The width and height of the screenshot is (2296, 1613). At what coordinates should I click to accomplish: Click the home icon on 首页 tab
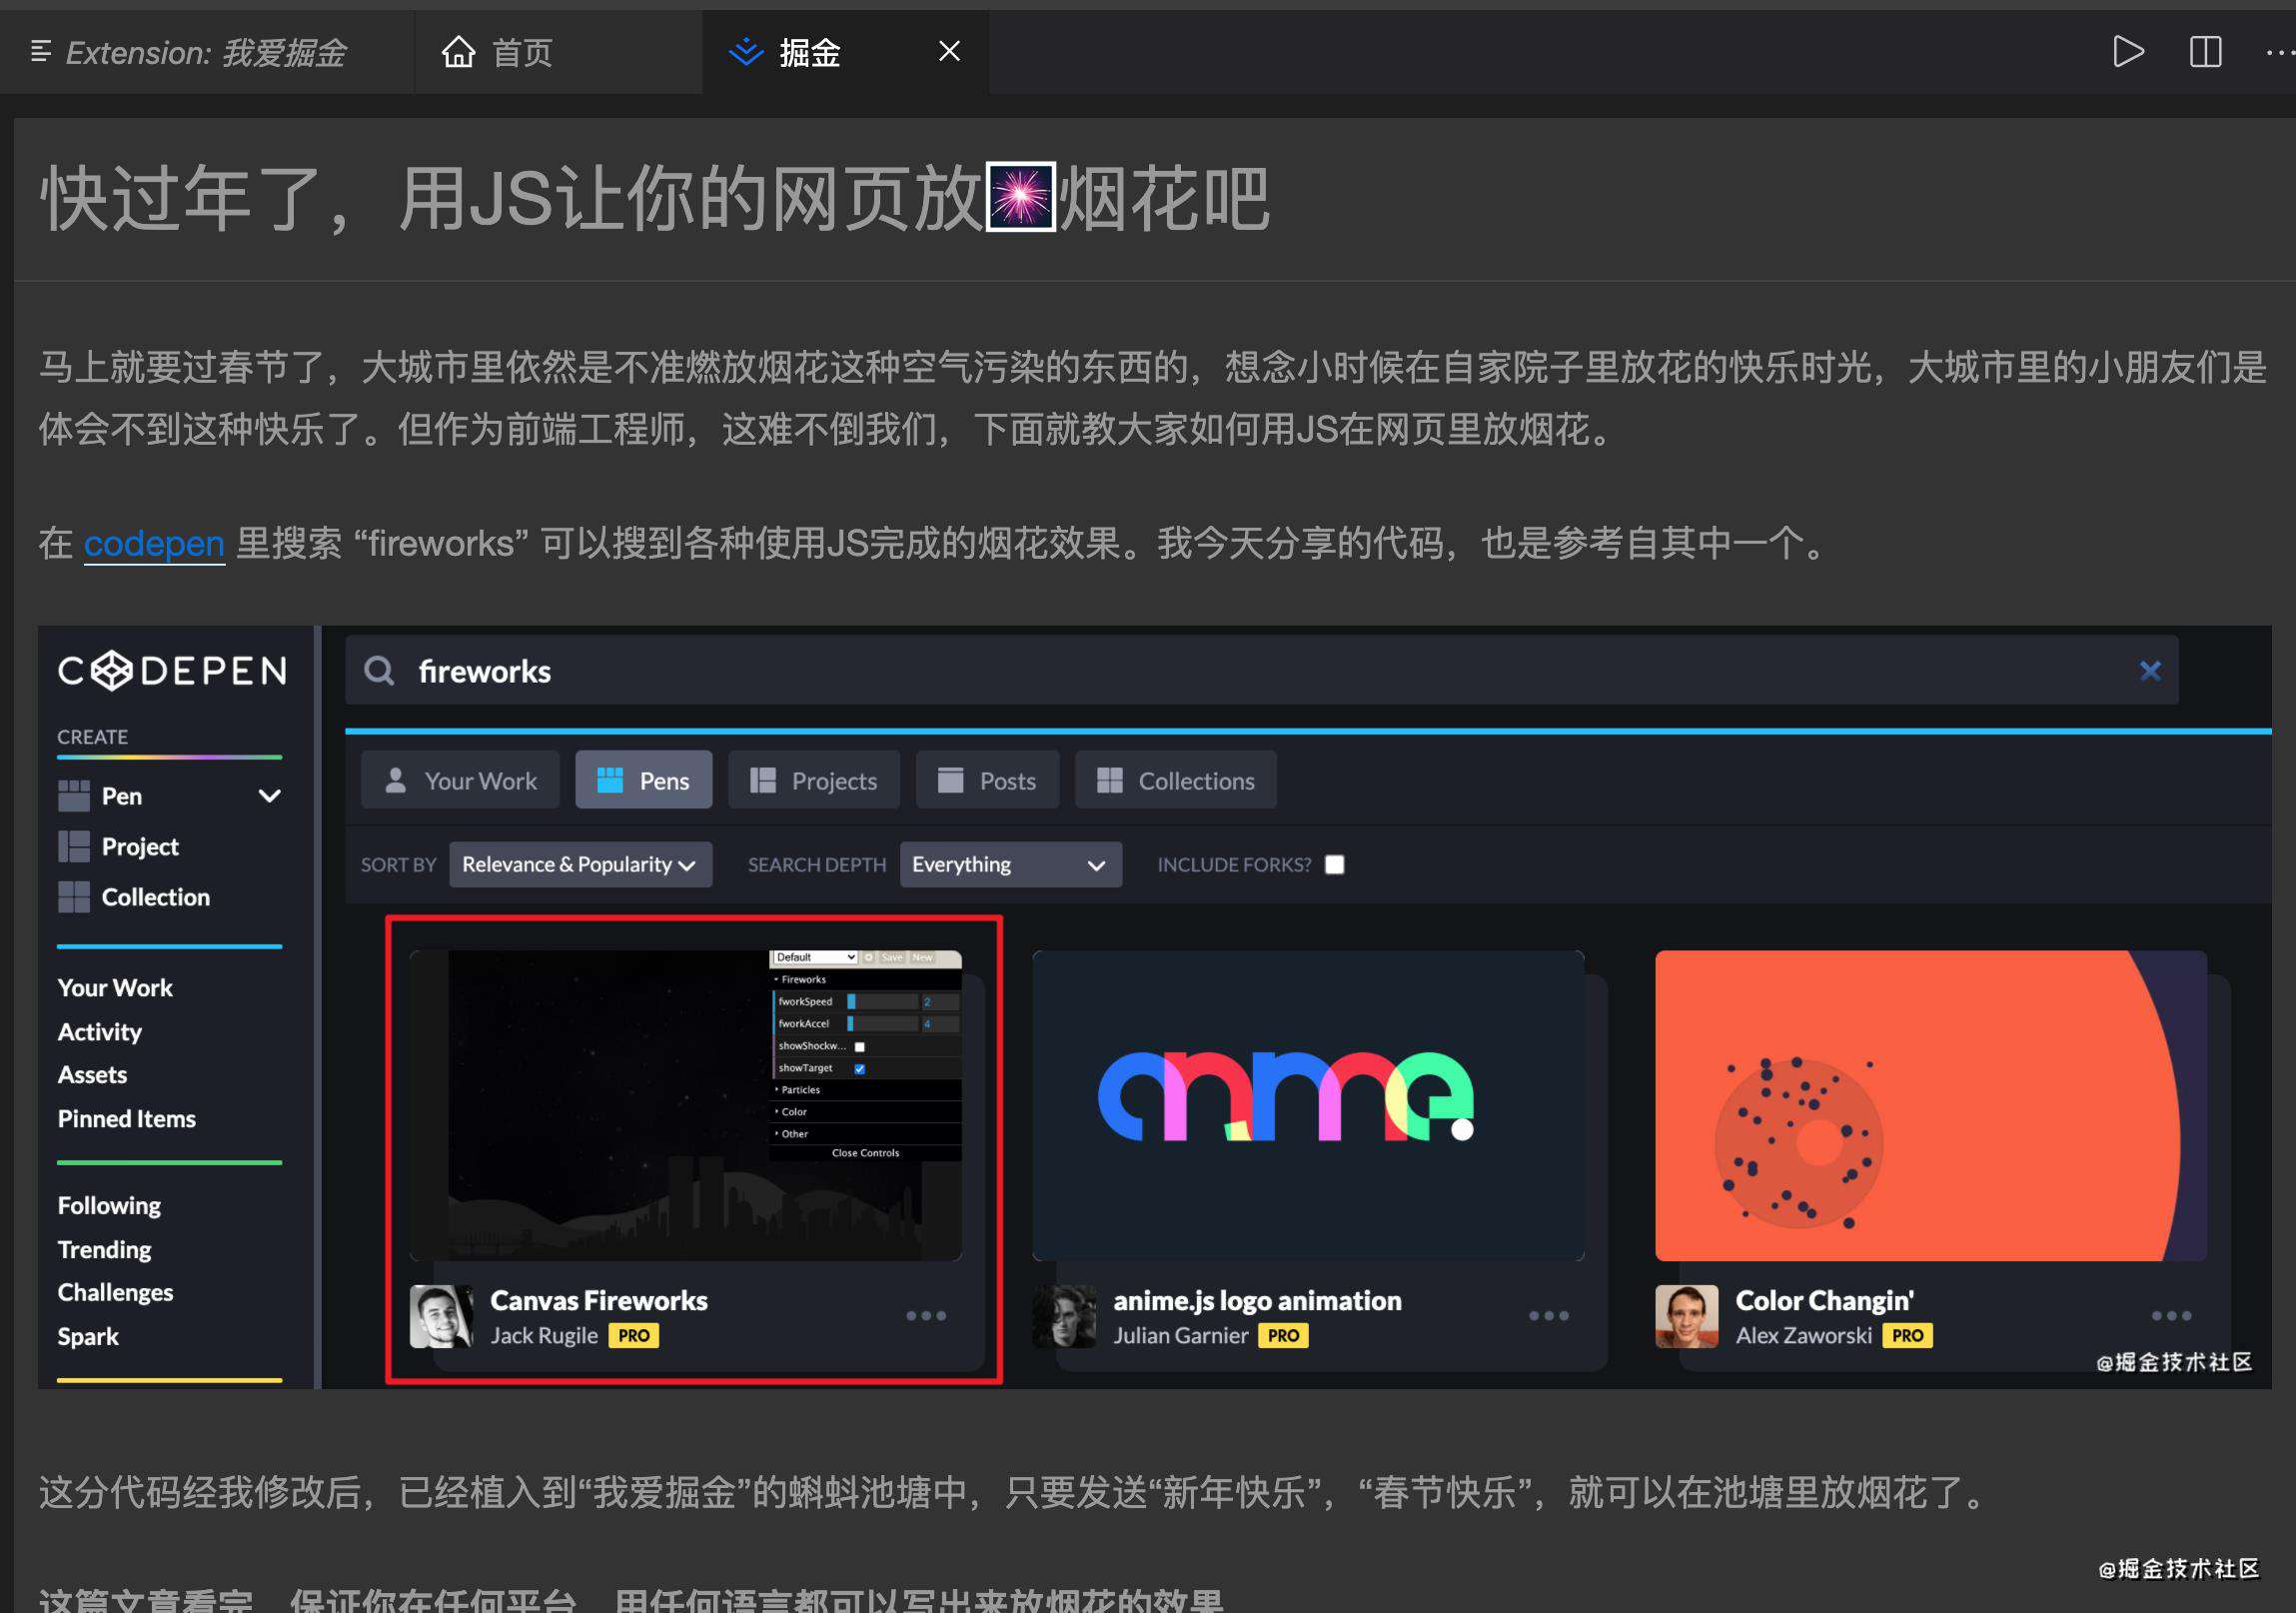pyautogui.click(x=458, y=51)
